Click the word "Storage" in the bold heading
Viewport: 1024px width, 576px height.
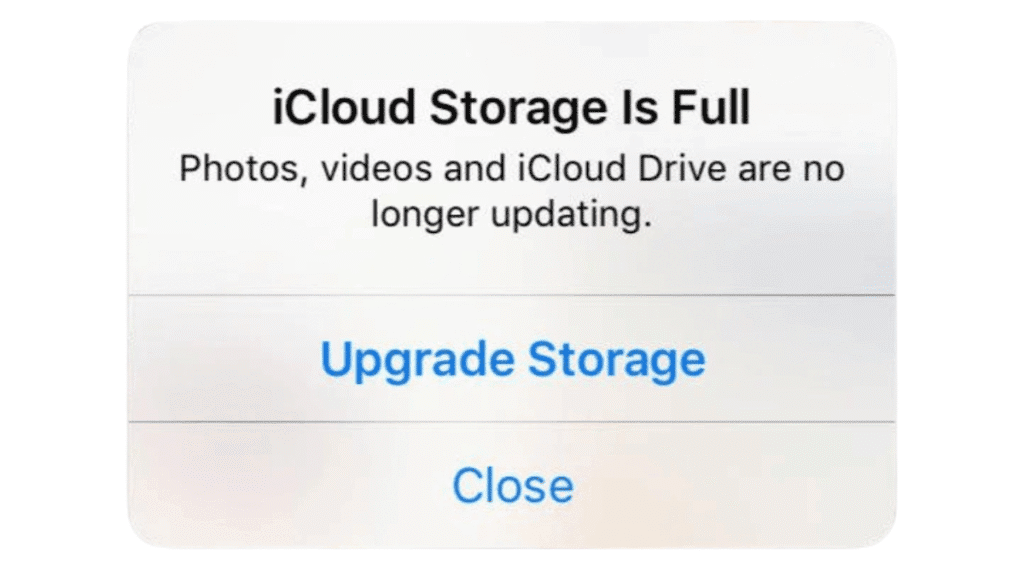517,109
